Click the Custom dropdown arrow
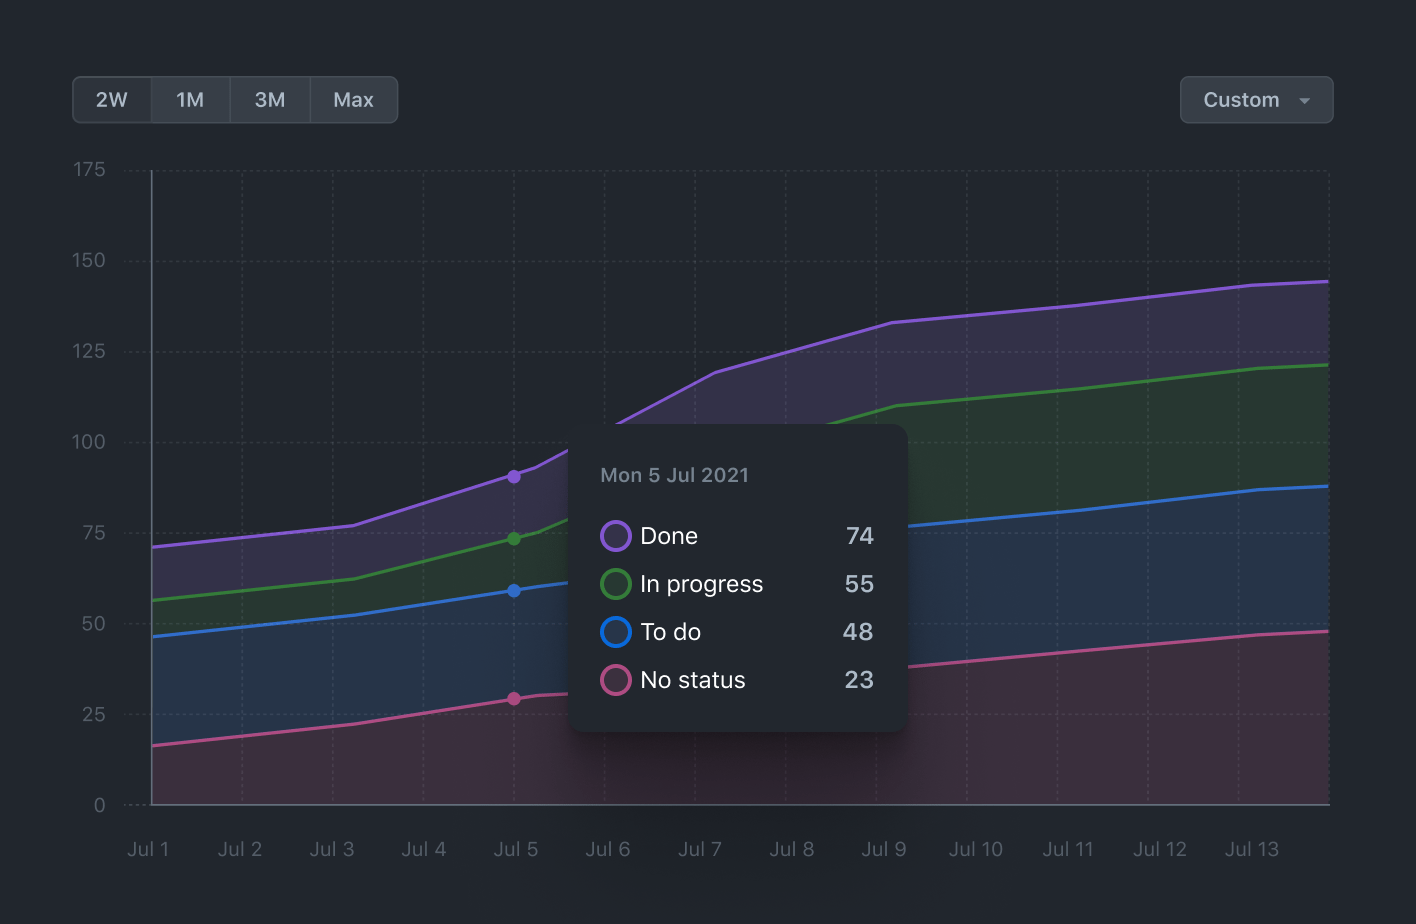Viewport: 1416px width, 924px height. pos(1304,101)
